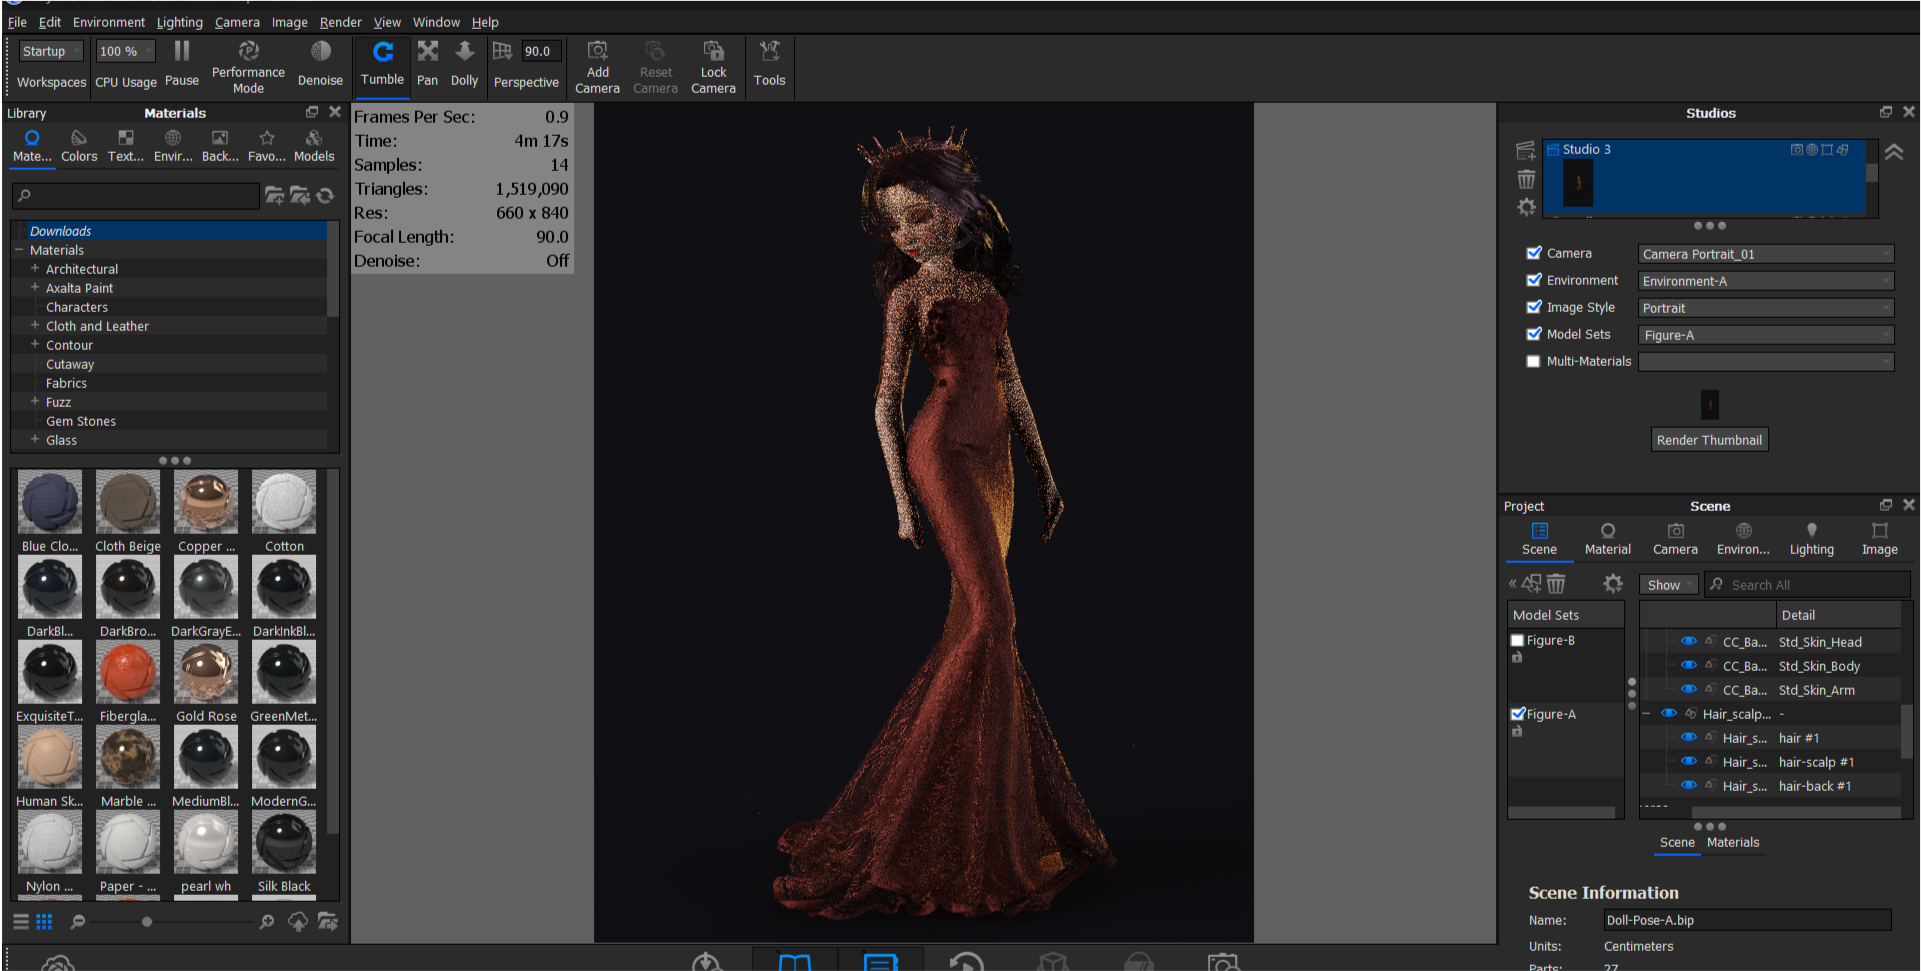This screenshot has height=971, width=1921.
Task: Select Std_Skin_Body scene item
Action: [1819, 666]
